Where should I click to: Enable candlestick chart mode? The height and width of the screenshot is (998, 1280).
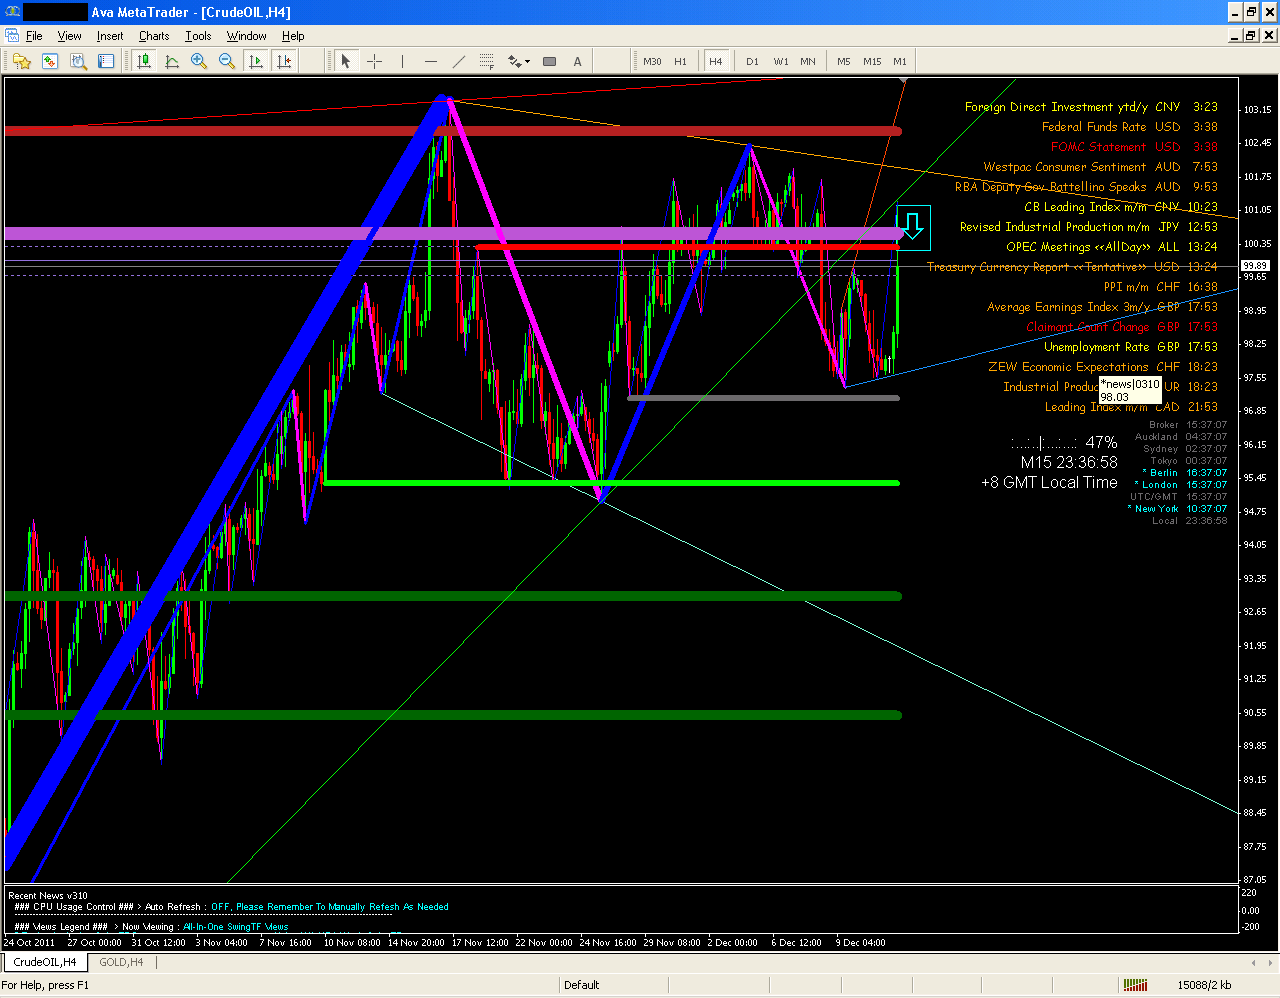click(143, 61)
